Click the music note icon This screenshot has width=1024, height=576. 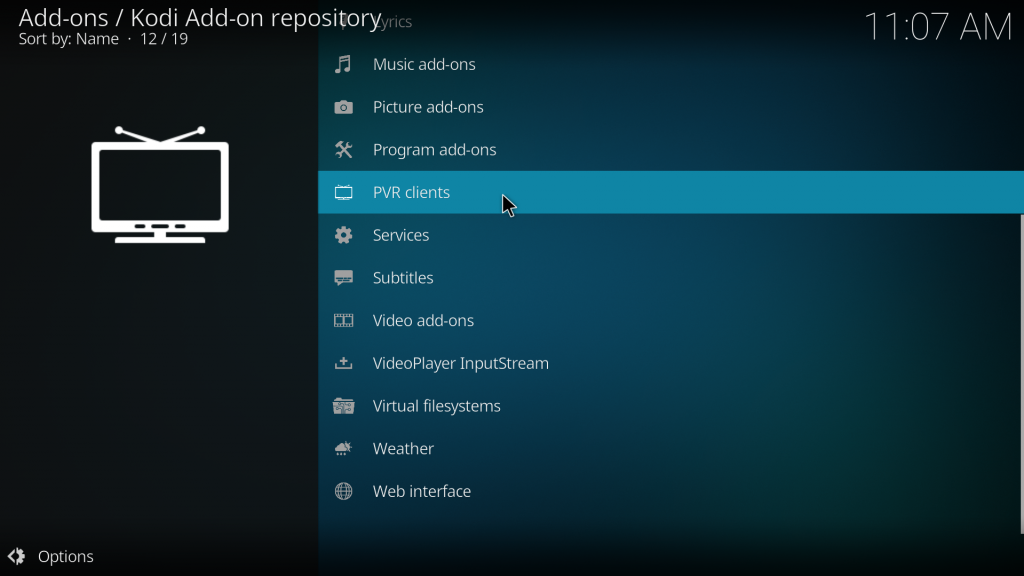coord(344,64)
